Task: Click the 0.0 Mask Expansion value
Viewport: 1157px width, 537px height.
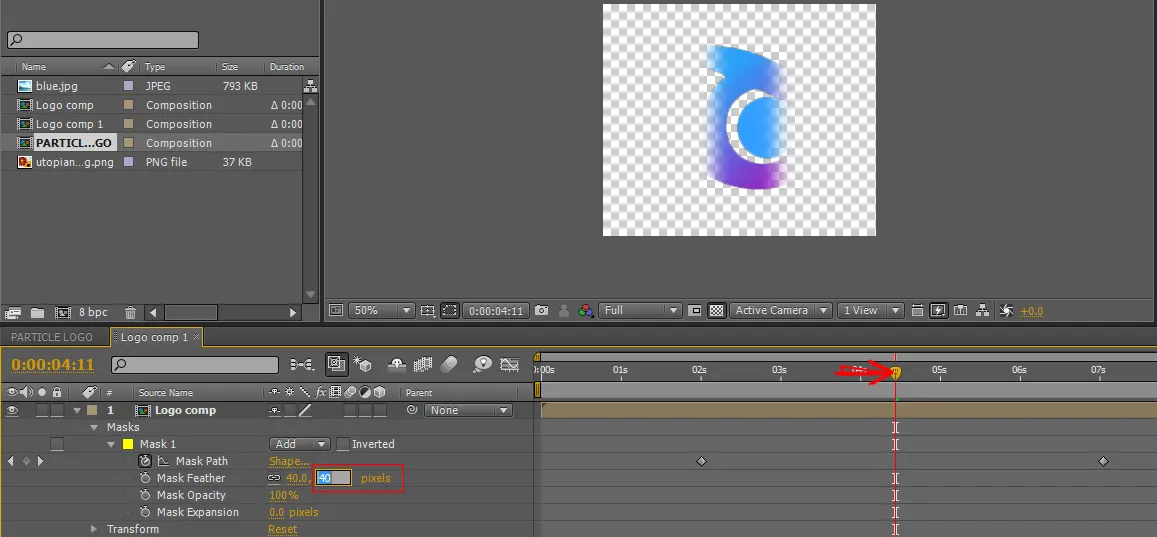Action: point(277,512)
